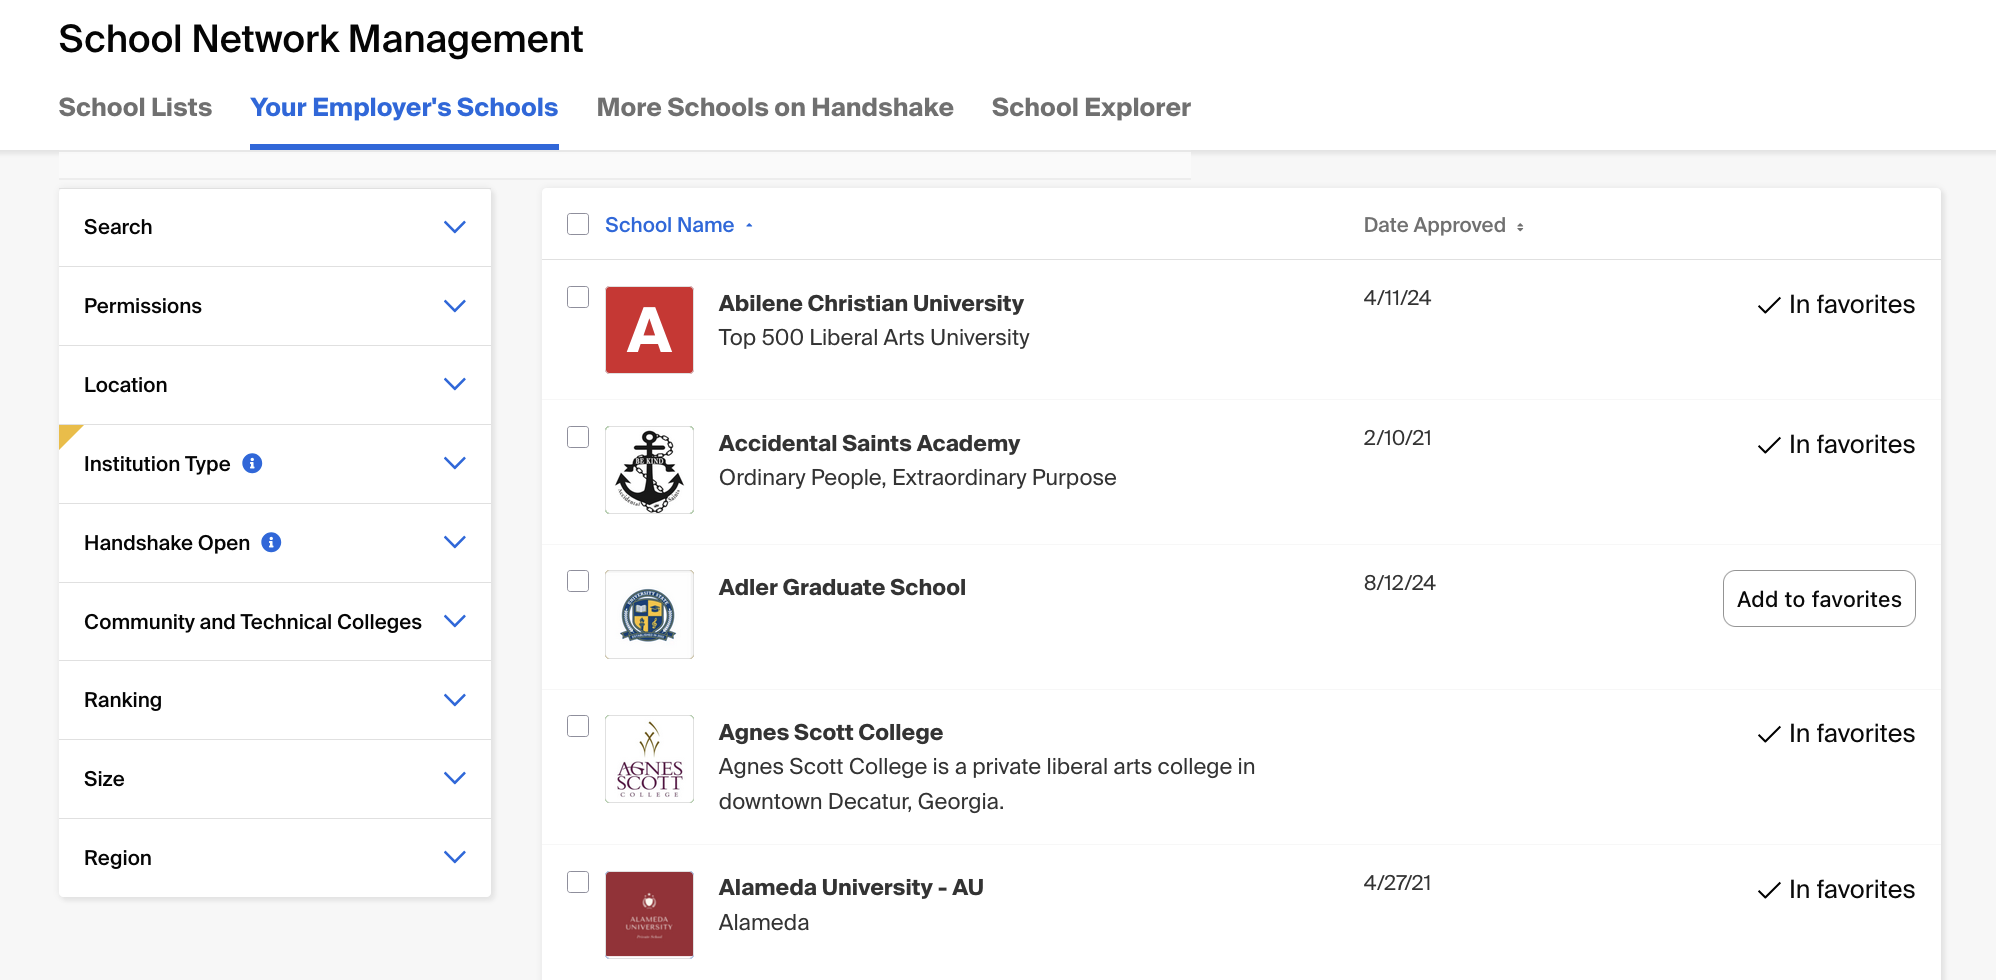Expand the Institution Type filter chevron
This screenshot has width=1996, height=980.
tap(455, 463)
